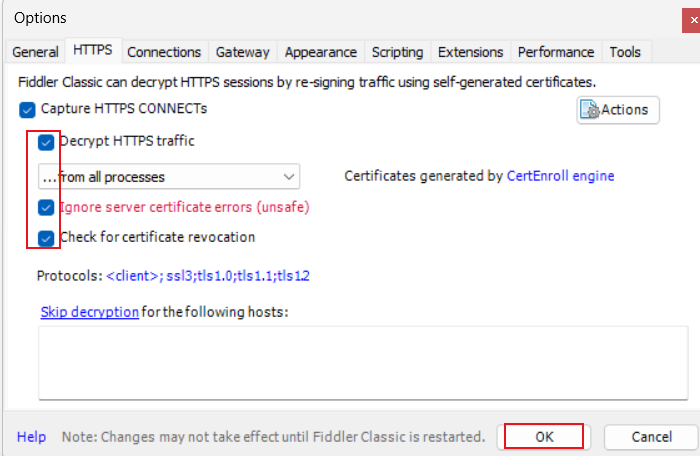Close the Options dialog window
The image size is (700, 456).
(x=692, y=20)
